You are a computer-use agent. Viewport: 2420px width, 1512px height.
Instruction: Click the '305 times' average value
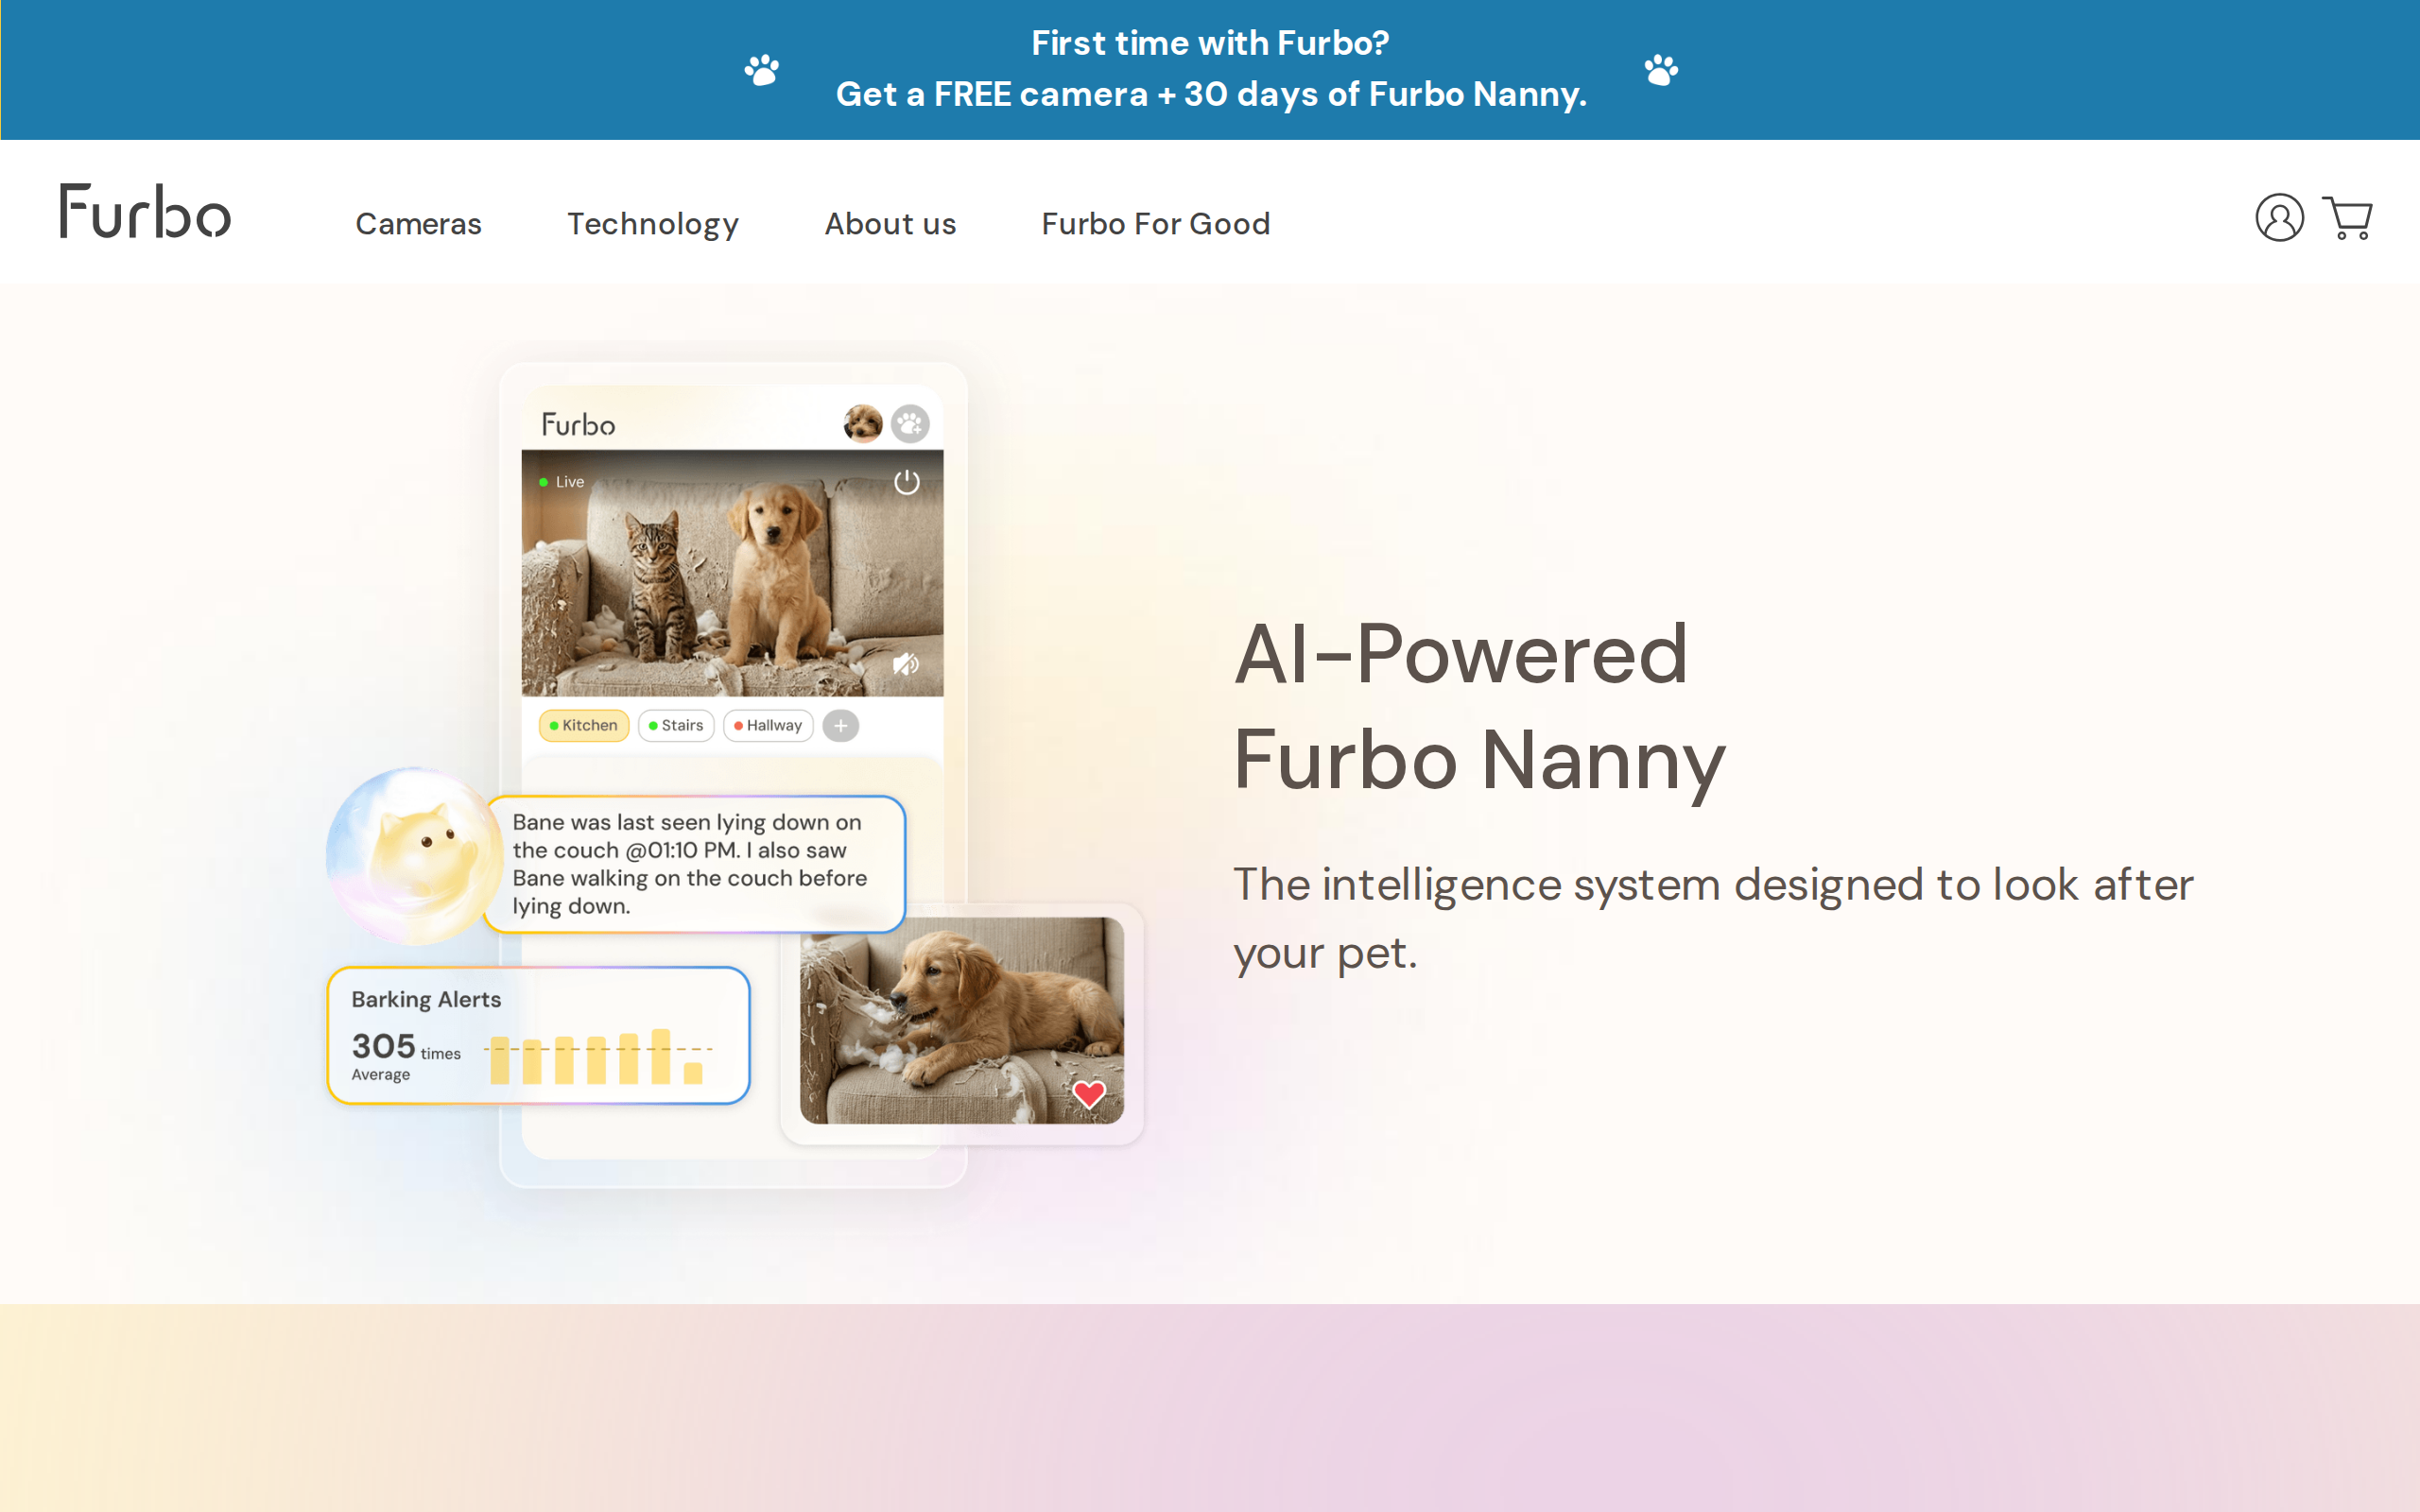pos(406,1047)
